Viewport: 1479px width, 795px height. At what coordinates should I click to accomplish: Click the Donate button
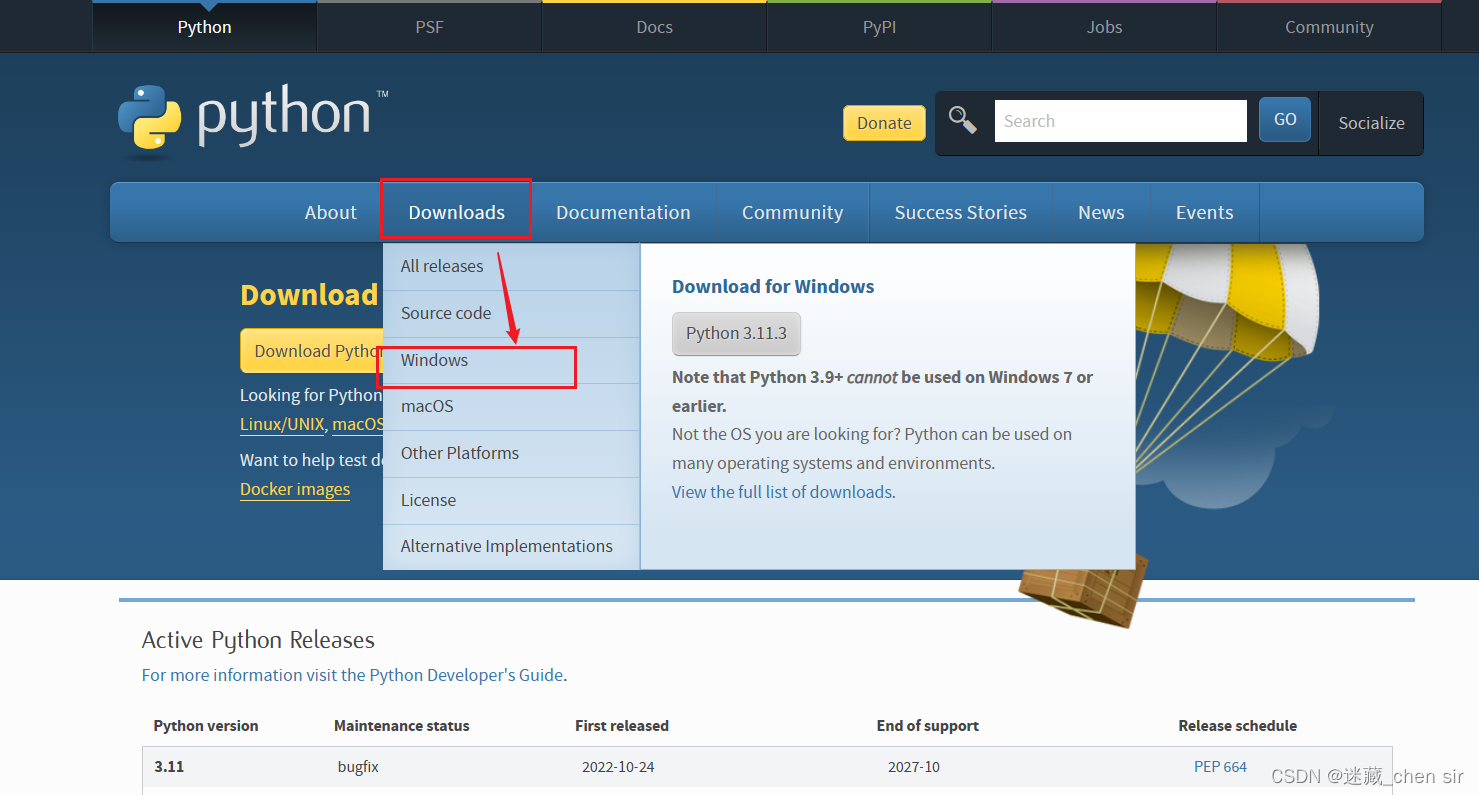884,123
